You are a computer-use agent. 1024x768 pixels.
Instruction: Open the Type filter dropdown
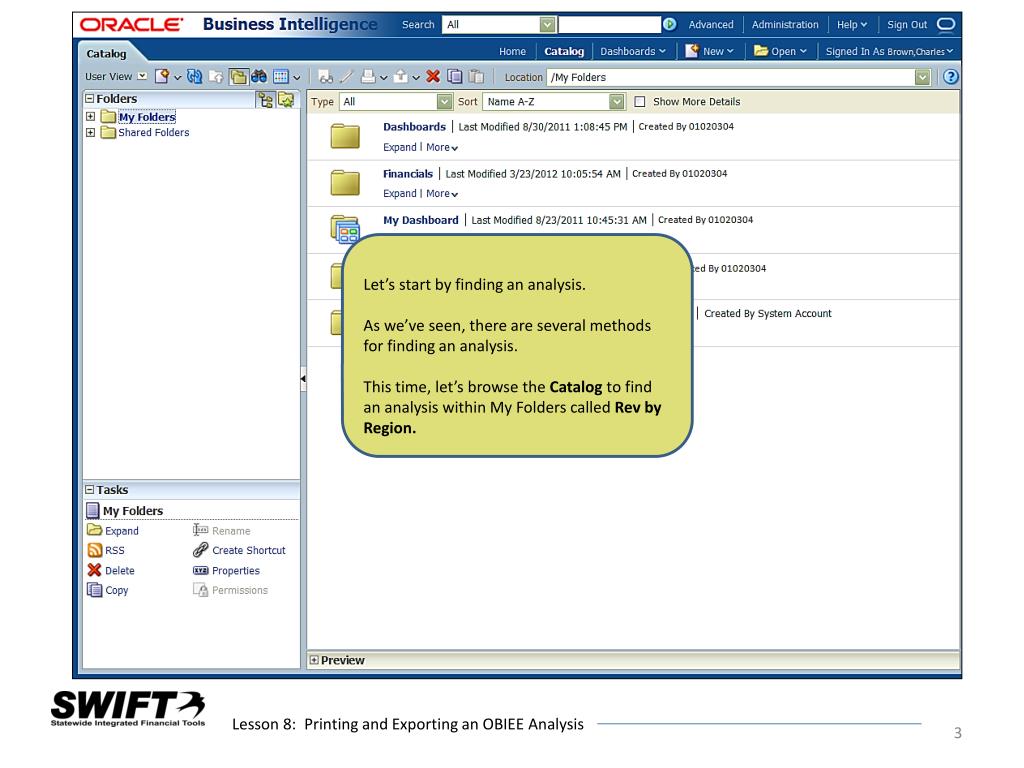tap(444, 102)
